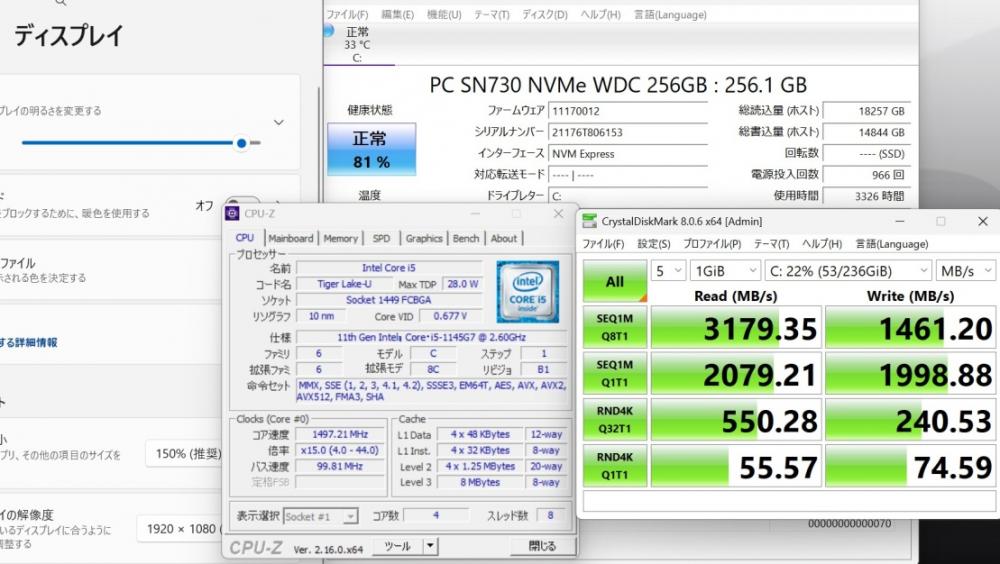Click the Tiger Lake-U code name value
Image resolution: width=1000 pixels, height=564 pixels.
pos(344,284)
